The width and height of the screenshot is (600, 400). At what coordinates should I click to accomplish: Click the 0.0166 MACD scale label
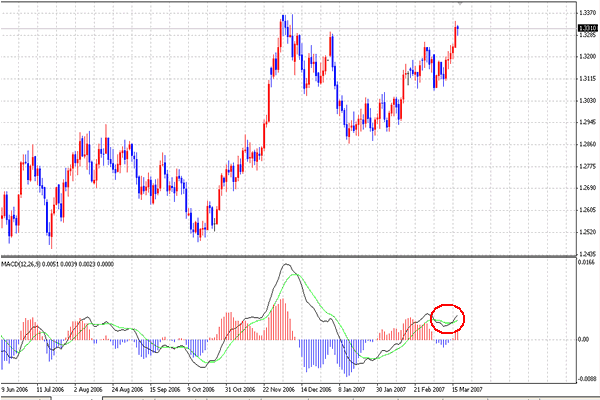[587, 263]
